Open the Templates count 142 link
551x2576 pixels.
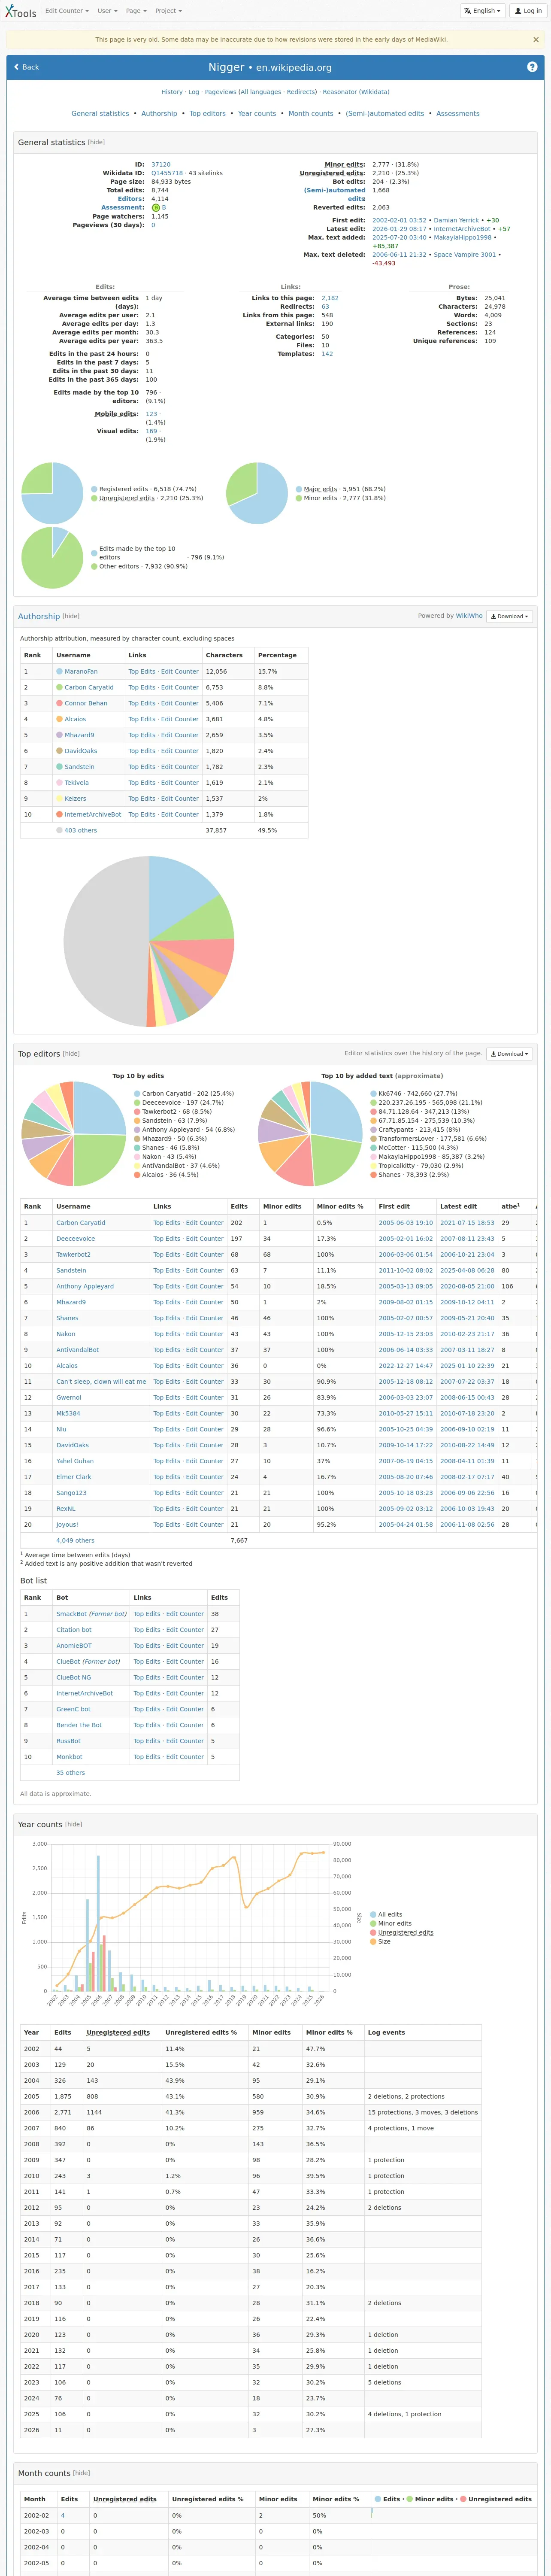point(327,354)
